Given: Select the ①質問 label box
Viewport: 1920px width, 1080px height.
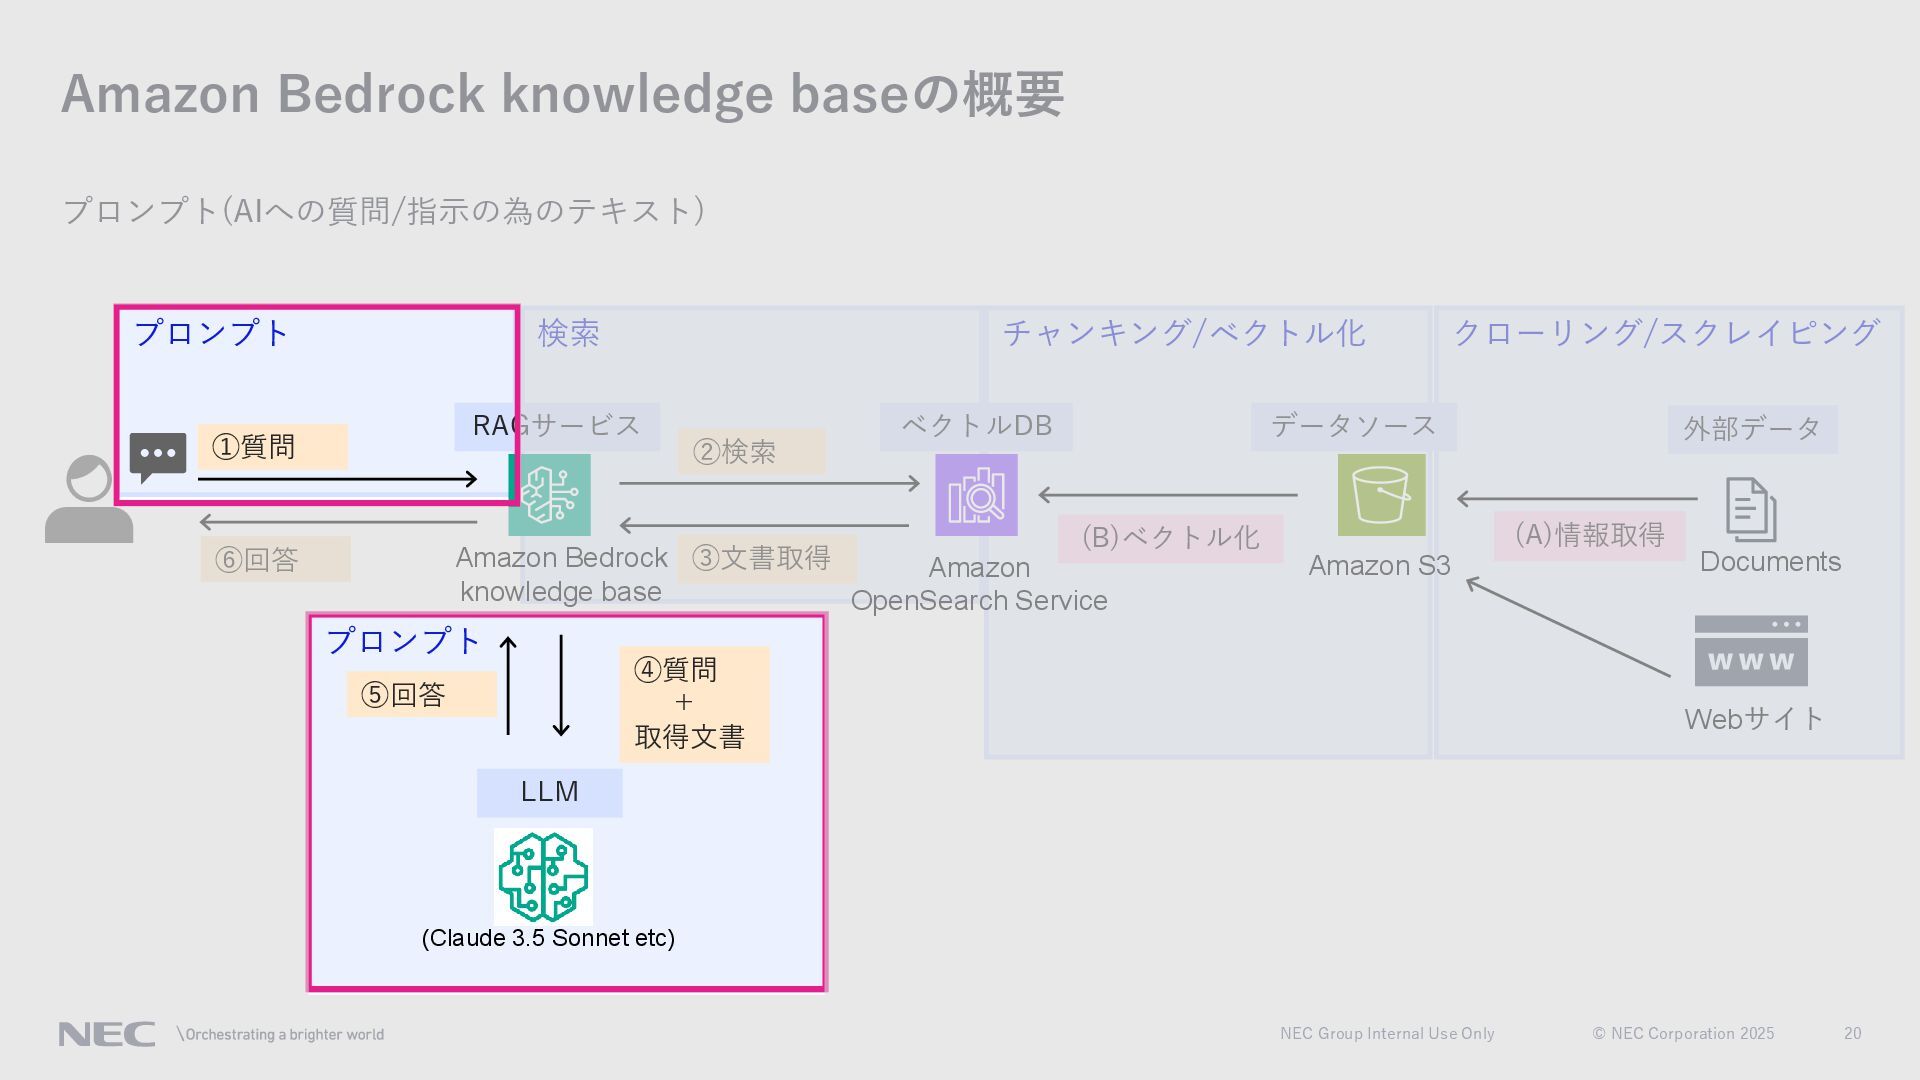Looking at the screenshot, I should tap(272, 447).
